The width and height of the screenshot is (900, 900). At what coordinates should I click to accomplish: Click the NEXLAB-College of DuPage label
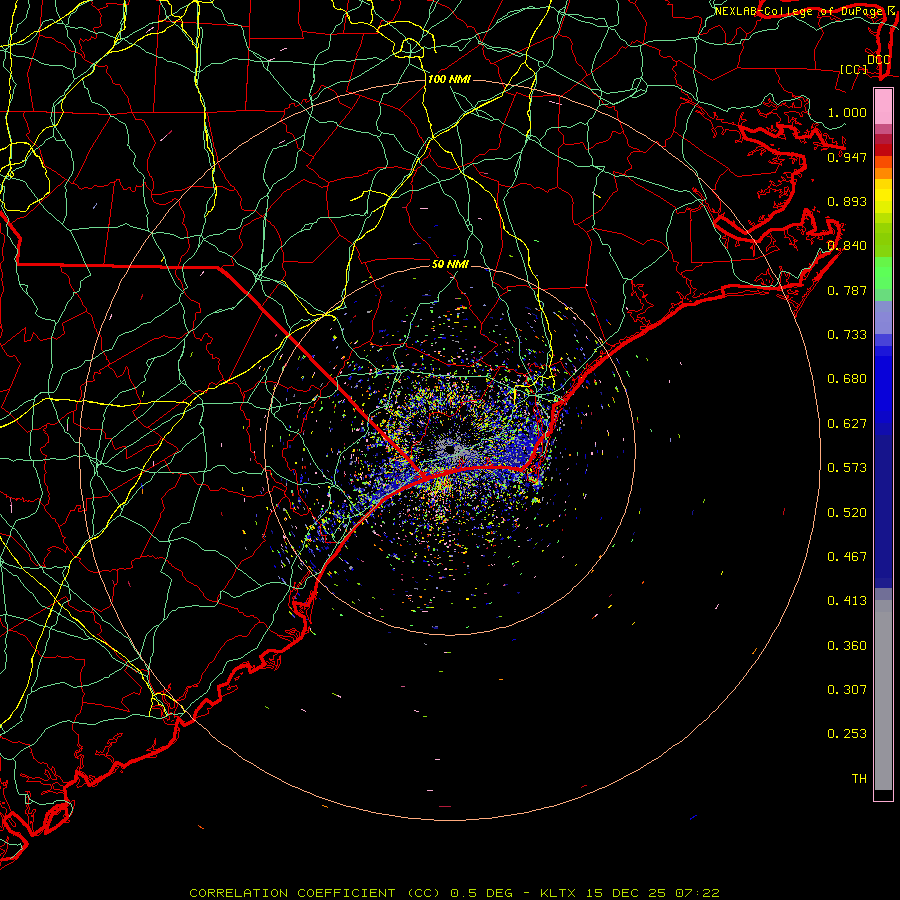coord(801,11)
